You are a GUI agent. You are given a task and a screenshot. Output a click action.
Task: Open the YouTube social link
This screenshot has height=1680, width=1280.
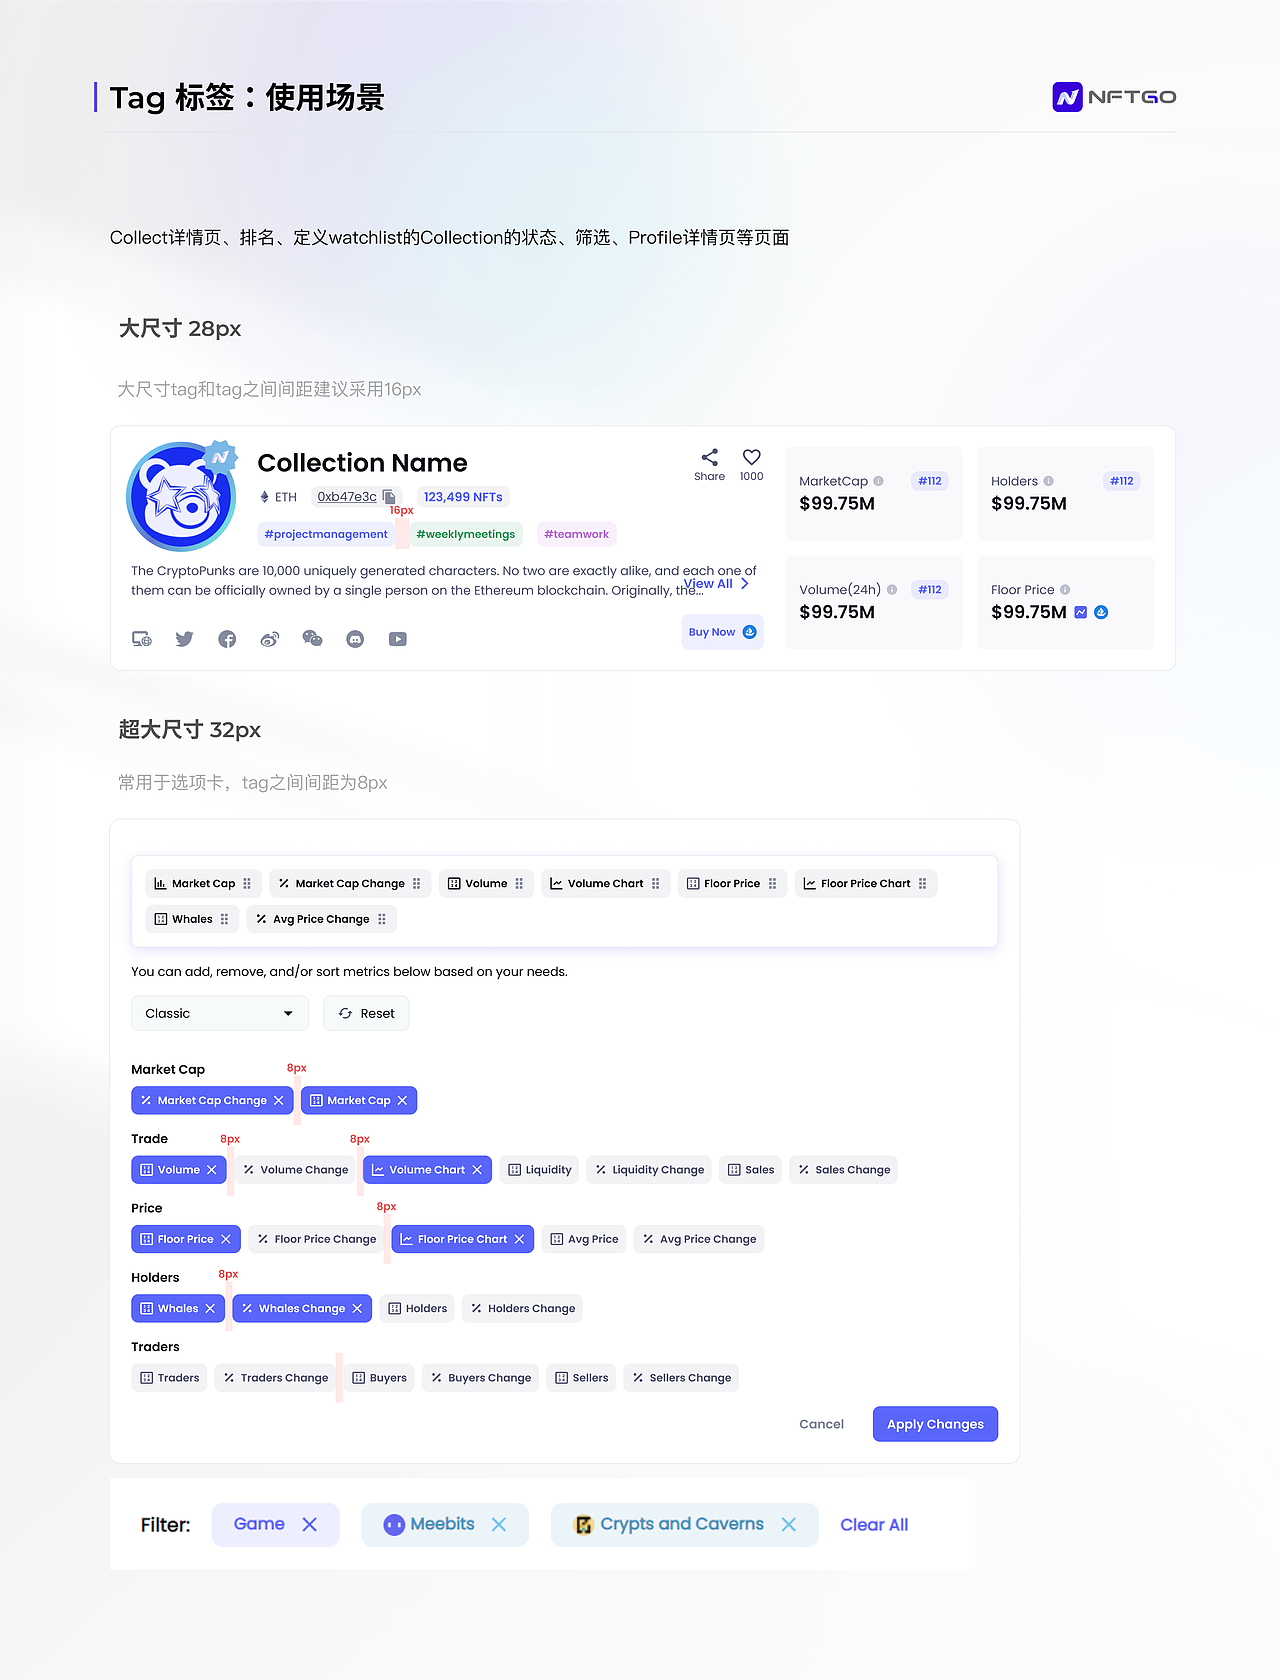(x=398, y=639)
